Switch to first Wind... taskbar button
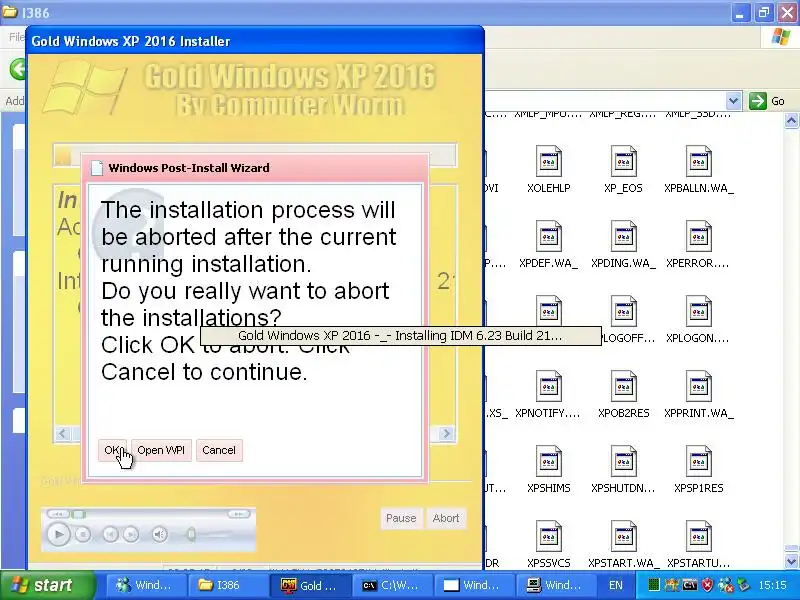Viewport: 800px width, 600px height. (145, 585)
